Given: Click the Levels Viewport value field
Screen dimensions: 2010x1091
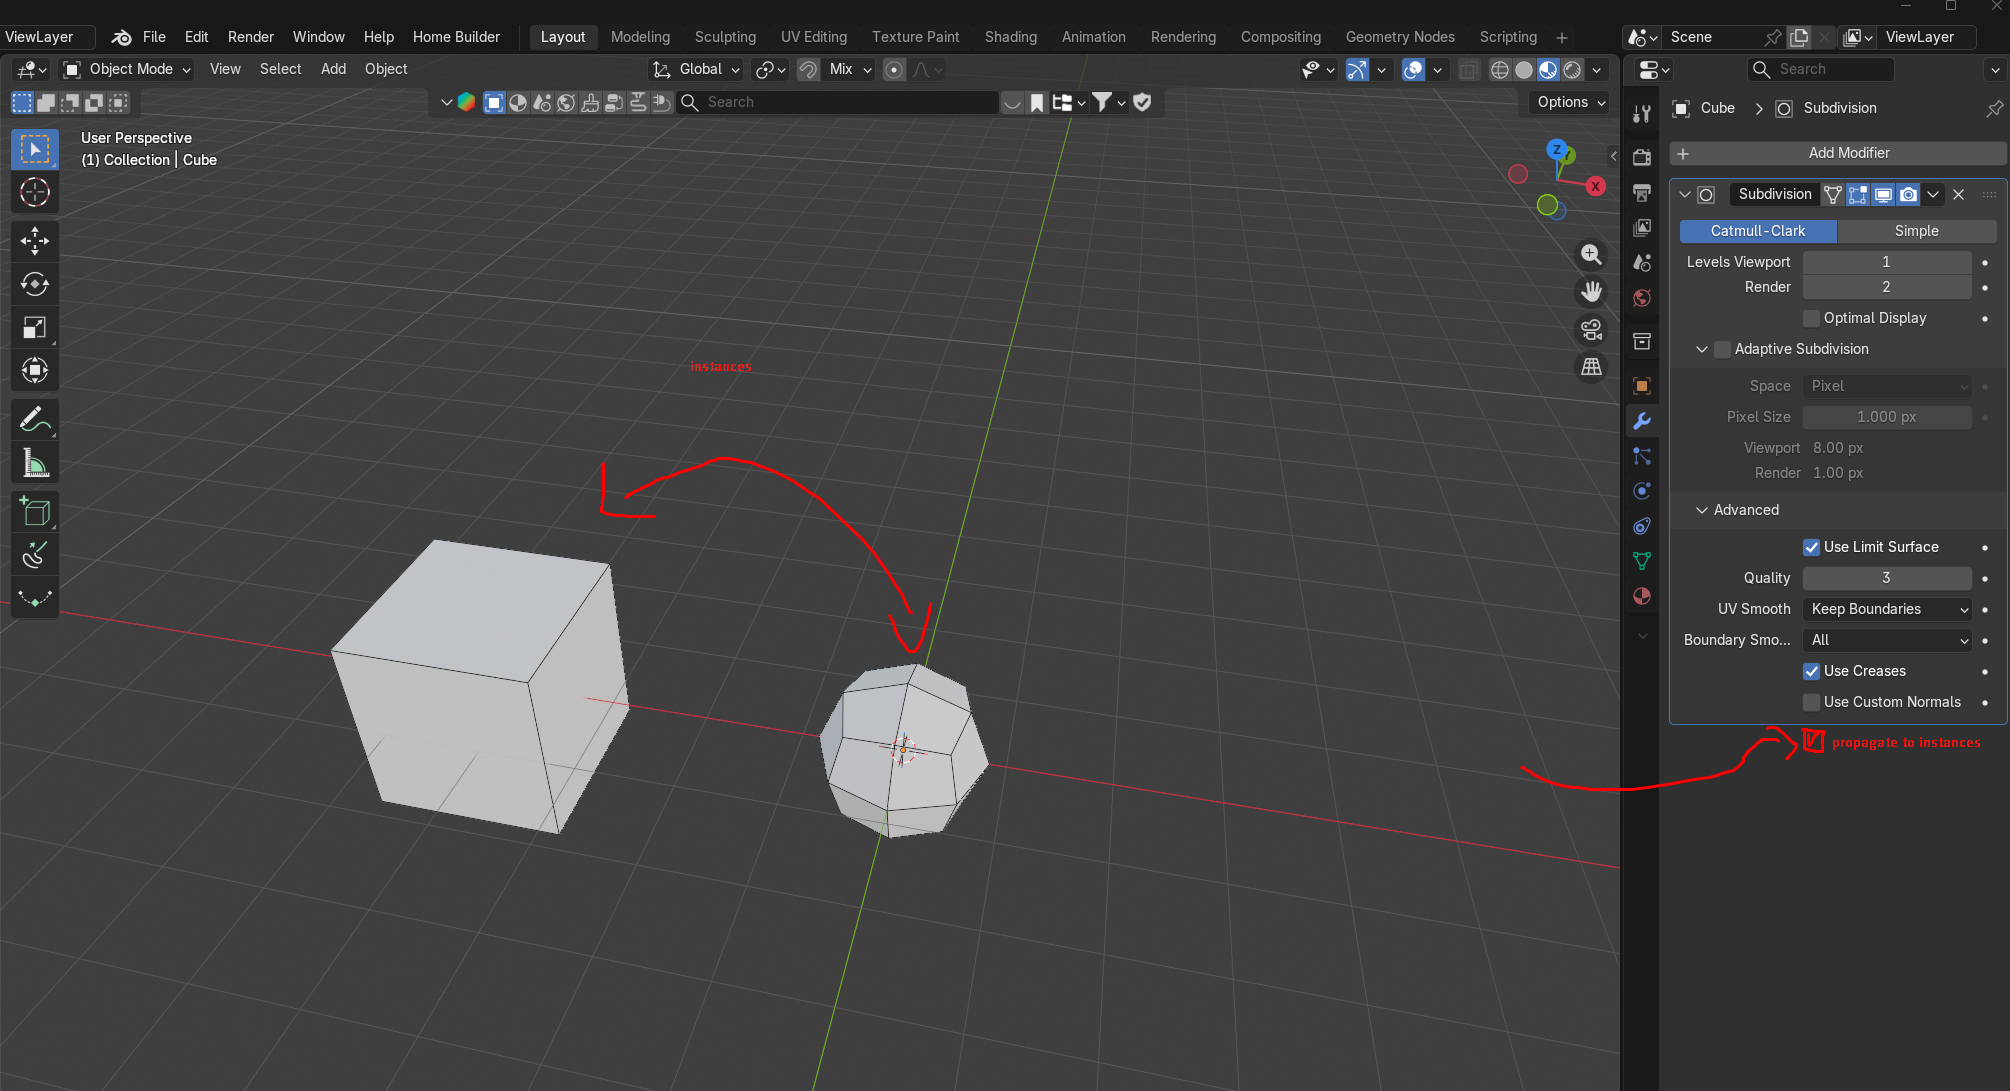Looking at the screenshot, I should 1887,262.
